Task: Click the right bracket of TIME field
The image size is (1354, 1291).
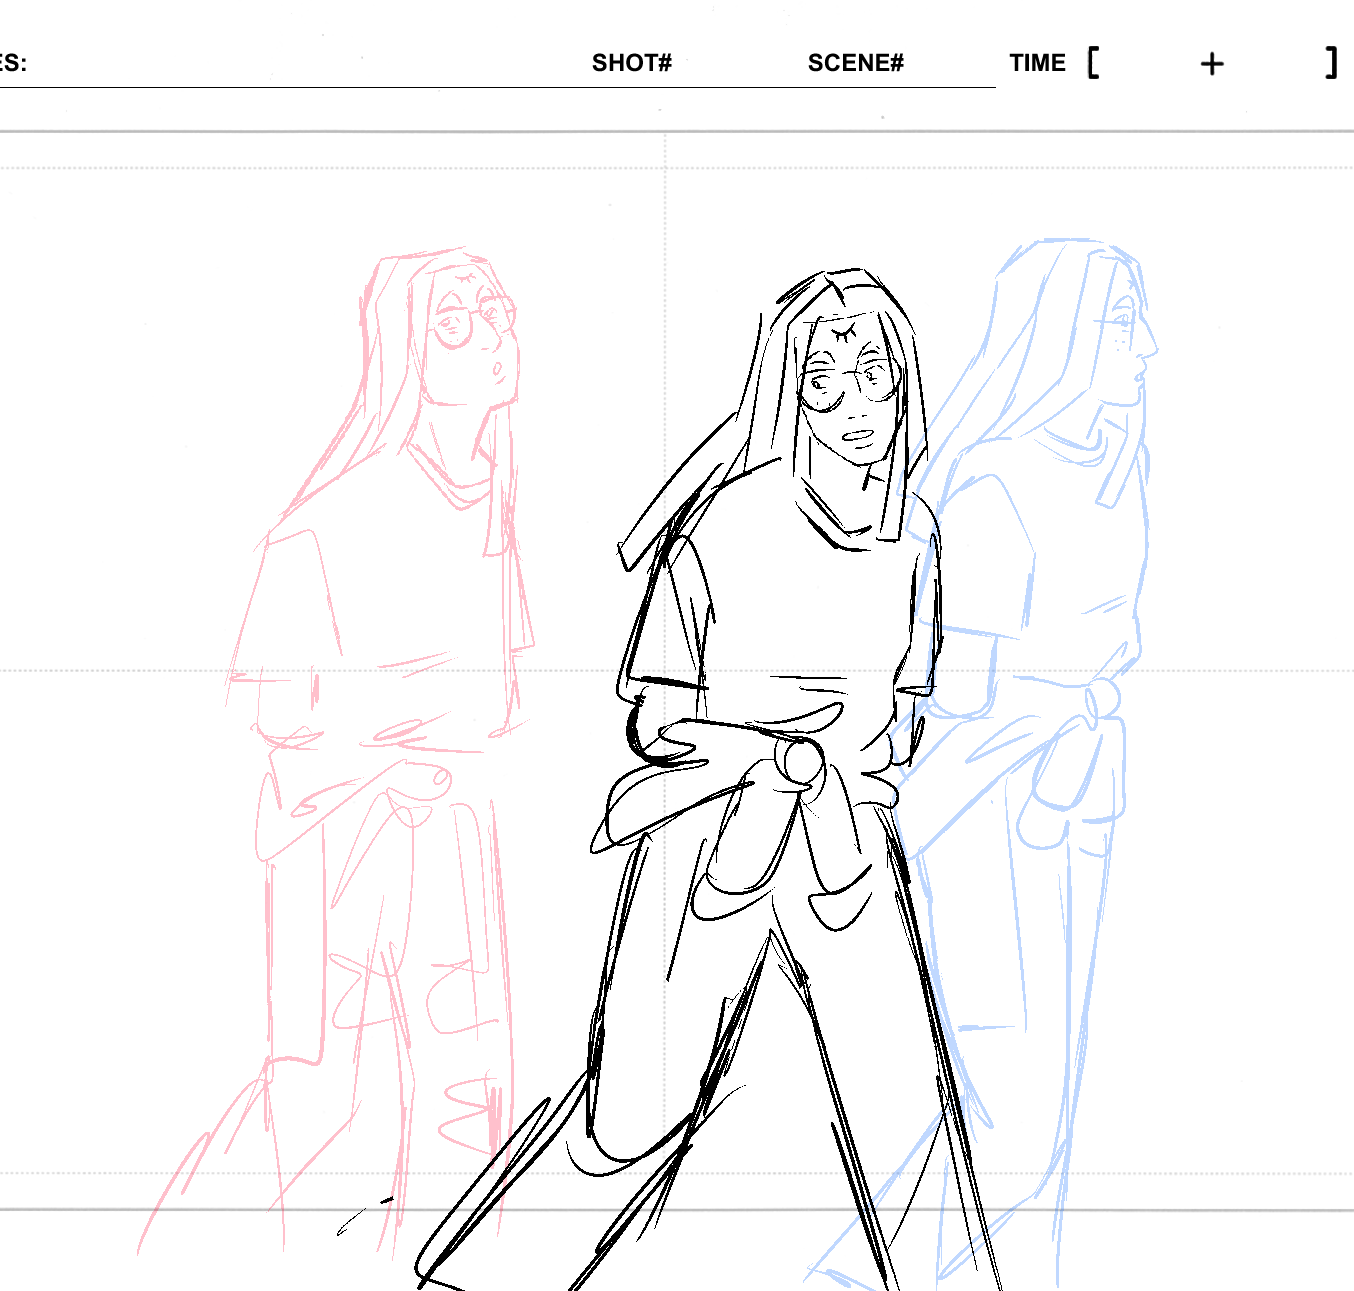Action: coord(1332,63)
